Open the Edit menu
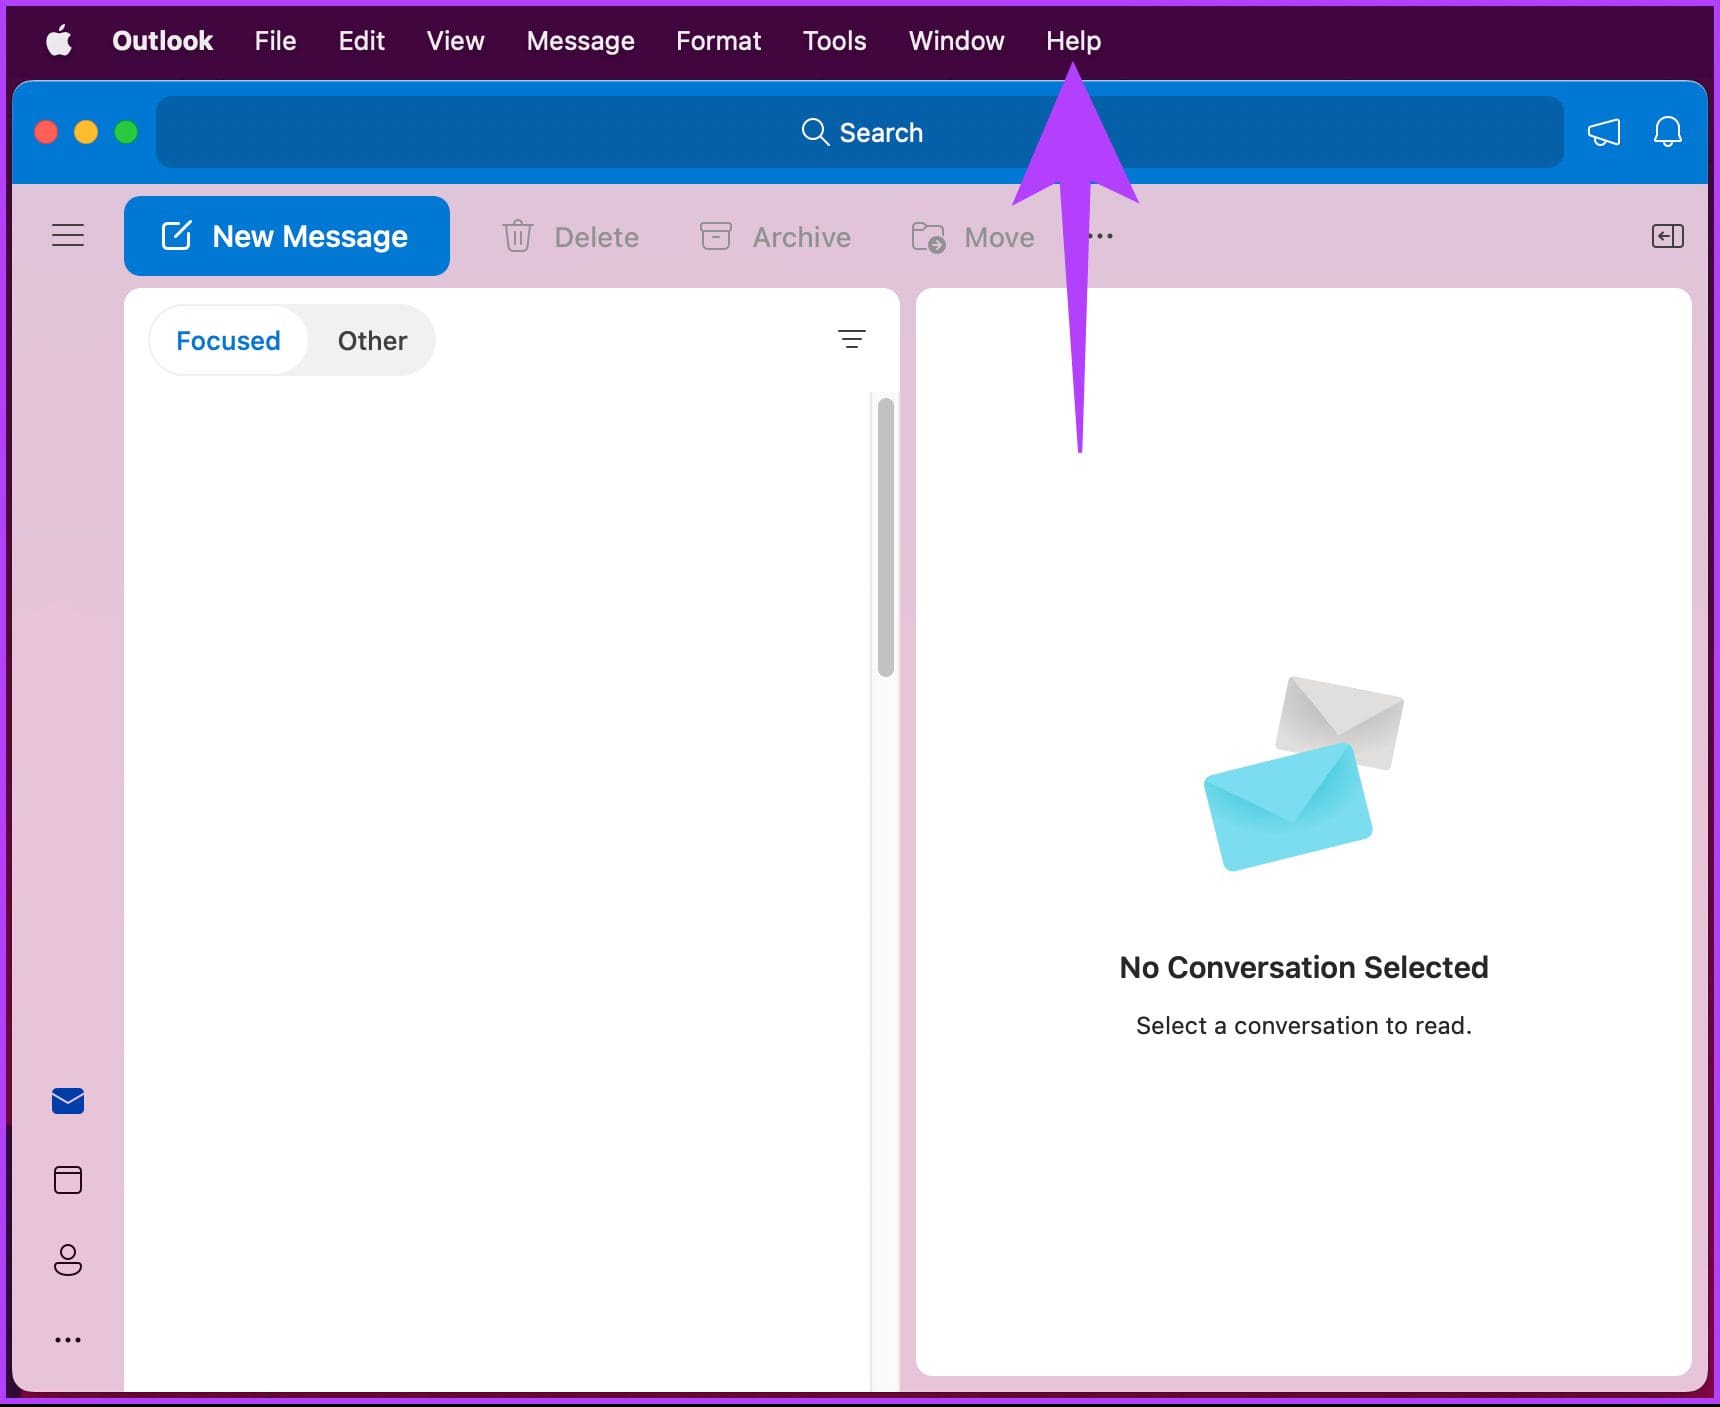The width and height of the screenshot is (1720, 1407). pos(361,41)
